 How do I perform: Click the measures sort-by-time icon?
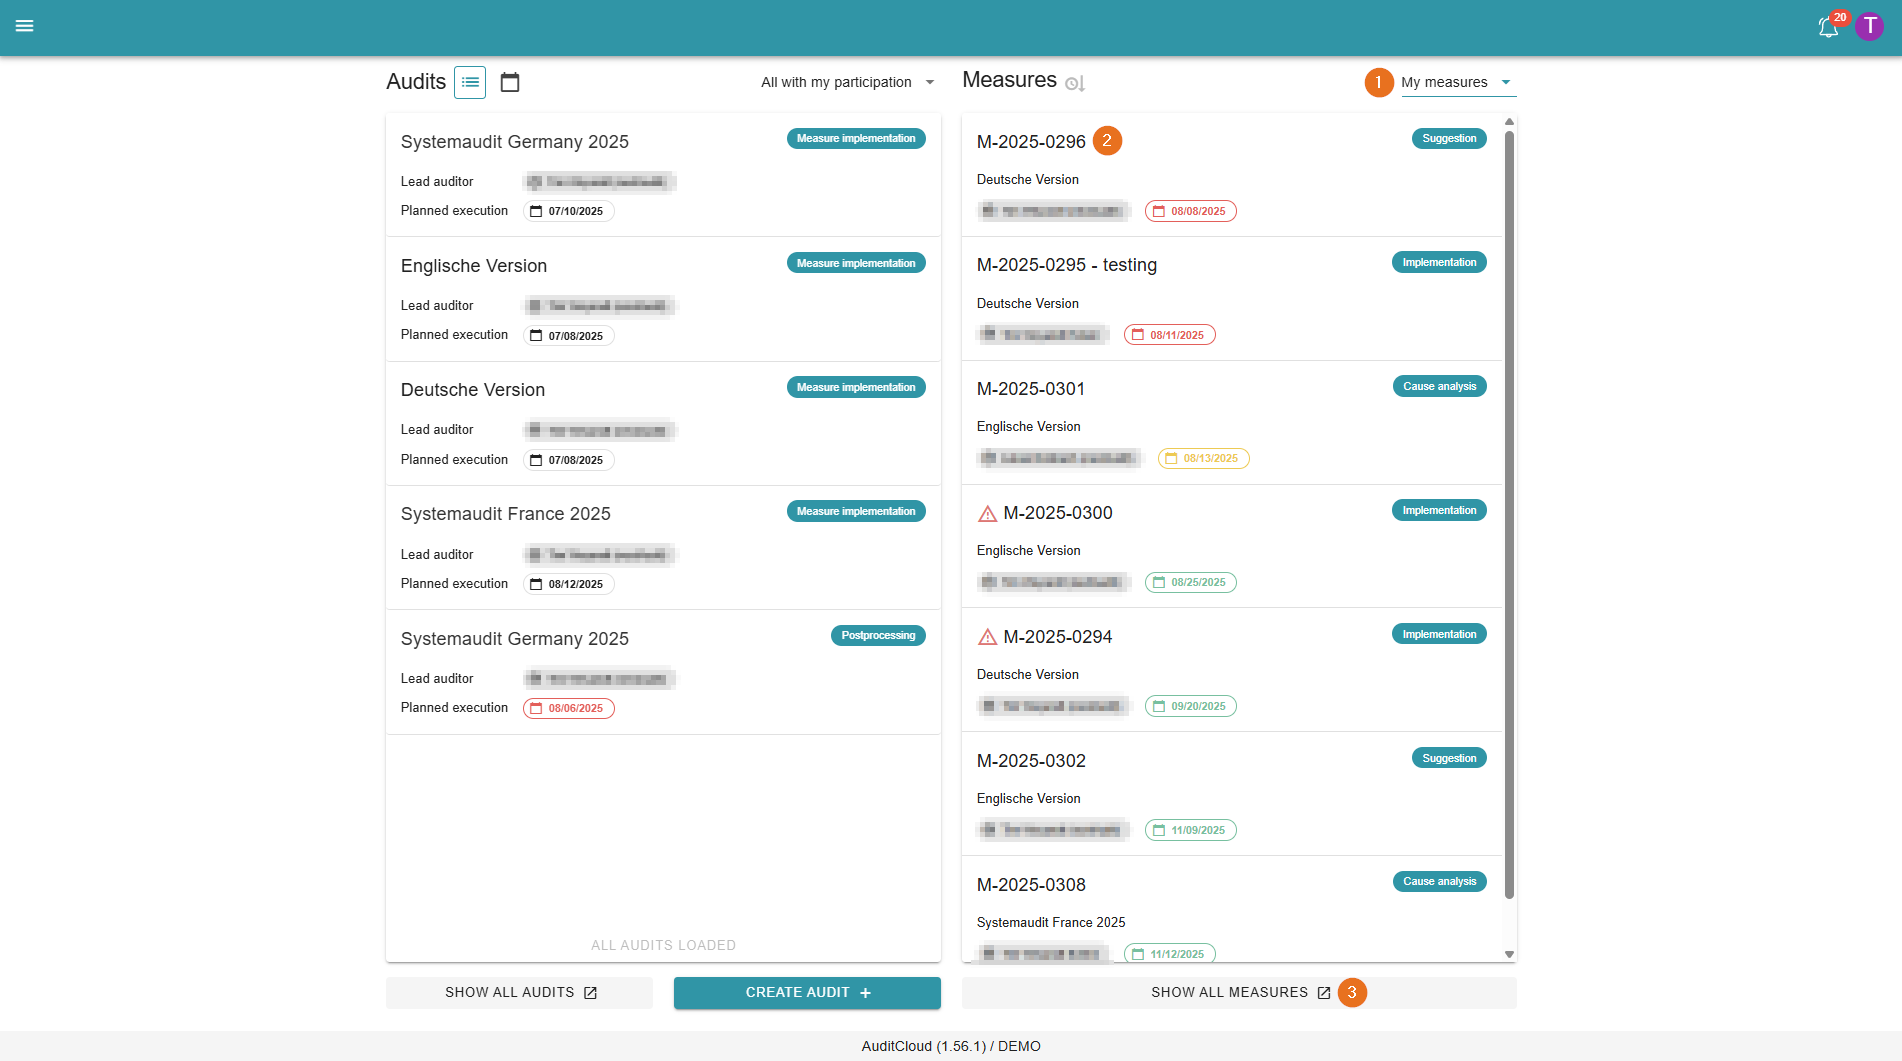tap(1075, 83)
